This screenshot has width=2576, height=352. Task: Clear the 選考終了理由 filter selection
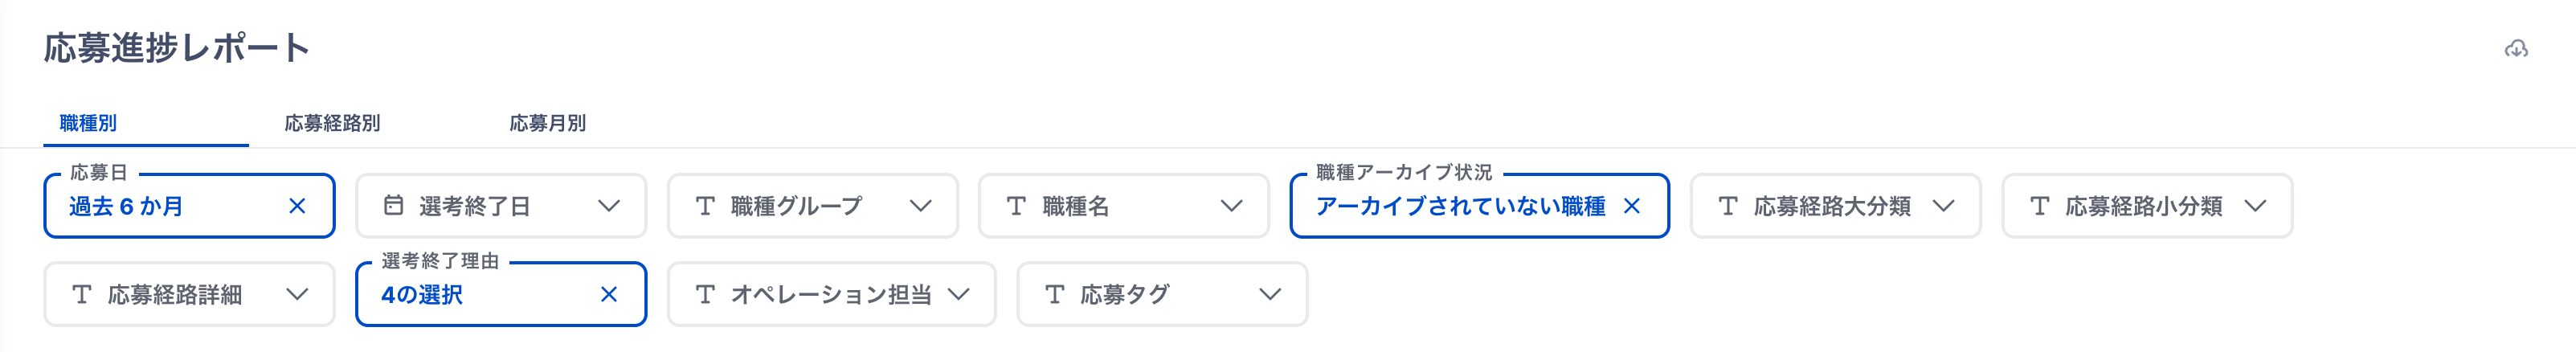coord(609,294)
